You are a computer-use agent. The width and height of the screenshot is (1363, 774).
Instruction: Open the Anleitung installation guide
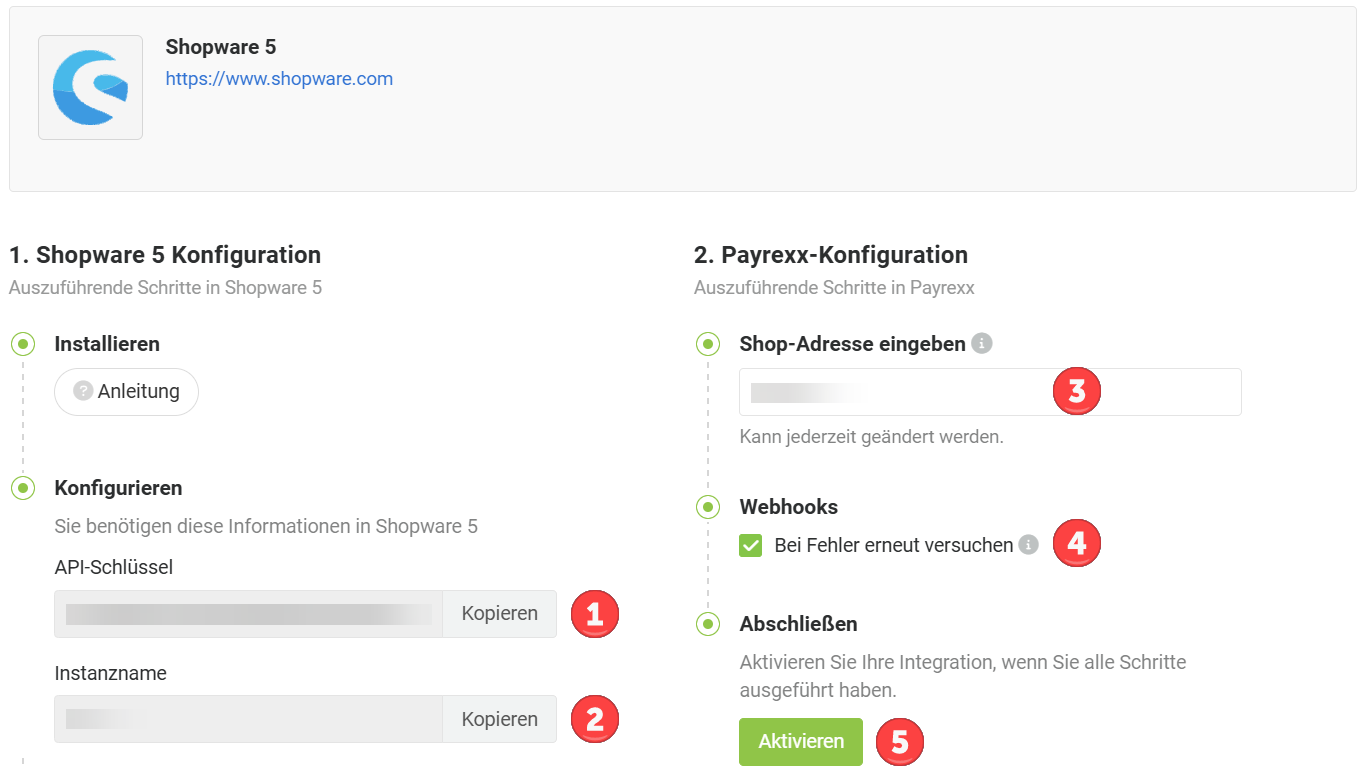coord(126,391)
